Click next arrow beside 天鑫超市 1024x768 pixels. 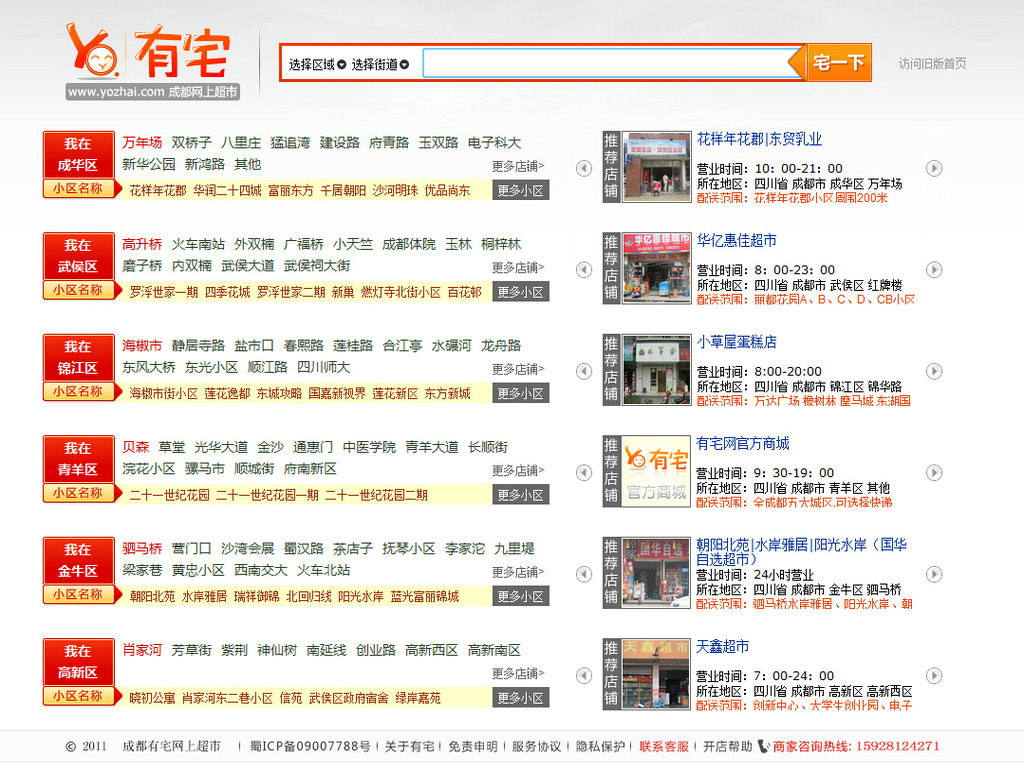coord(933,675)
